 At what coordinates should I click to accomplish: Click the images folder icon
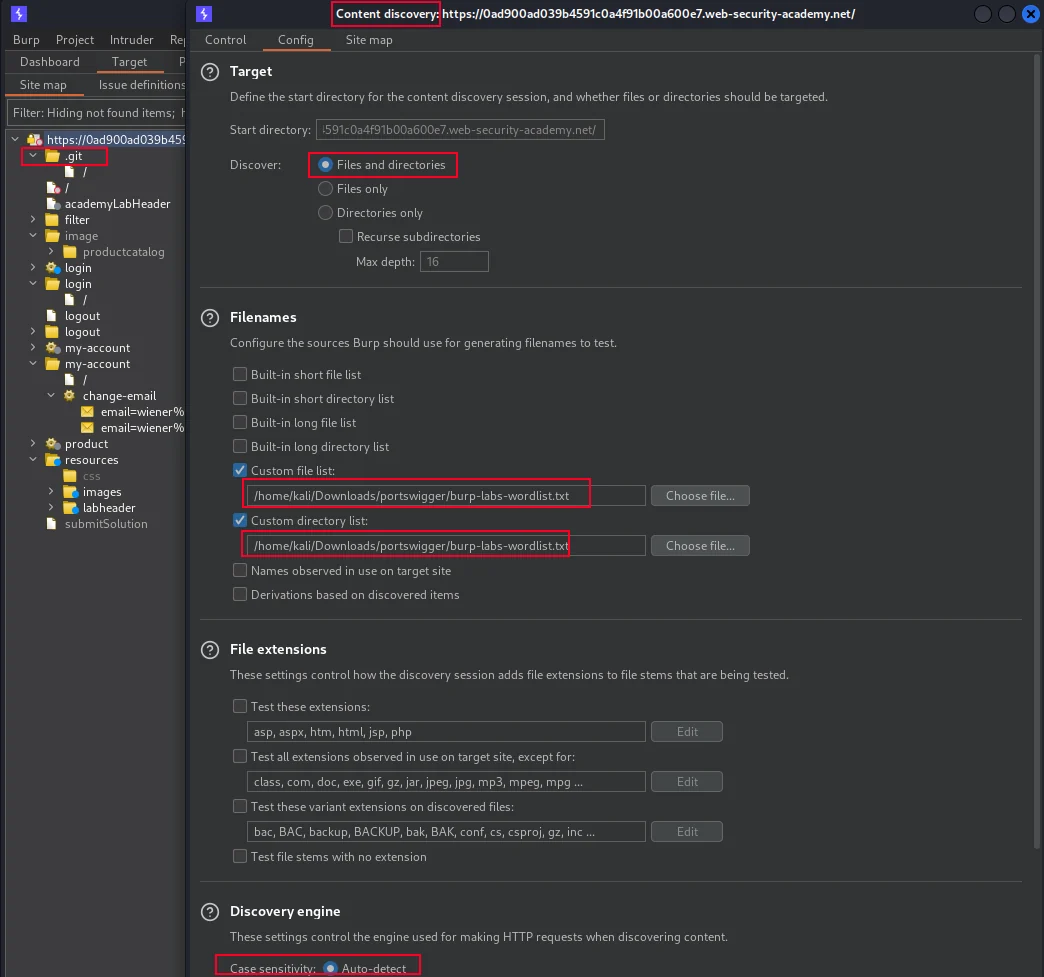tap(71, 491)
